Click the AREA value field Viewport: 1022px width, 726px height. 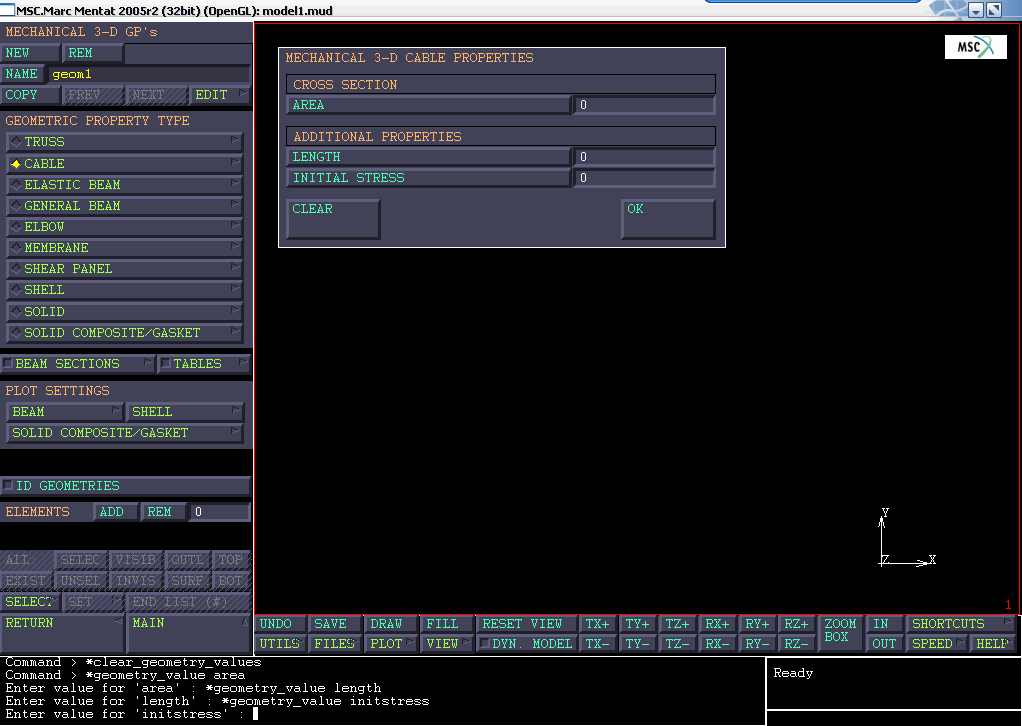click(x=644, y=105)
